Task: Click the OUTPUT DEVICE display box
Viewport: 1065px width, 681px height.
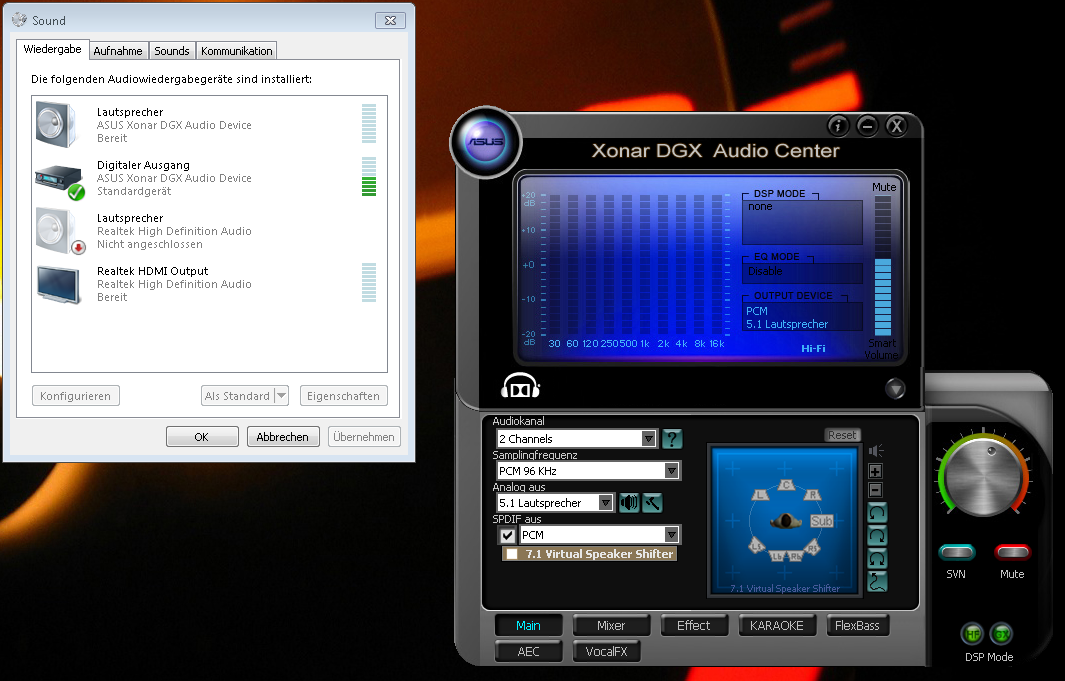Action: 802,317
